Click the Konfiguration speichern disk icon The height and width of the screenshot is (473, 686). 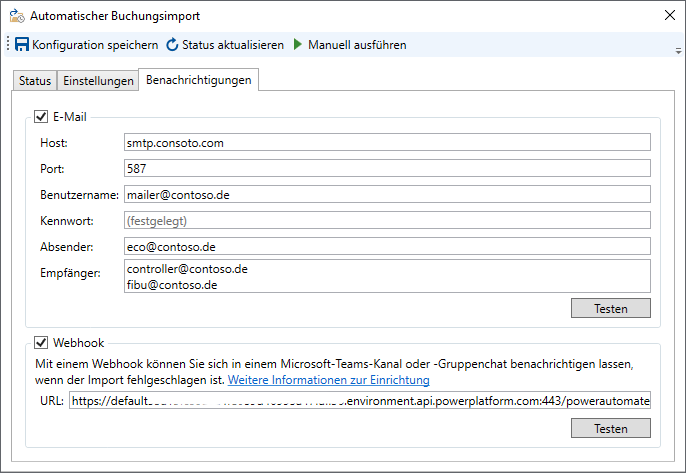[22, 45]
